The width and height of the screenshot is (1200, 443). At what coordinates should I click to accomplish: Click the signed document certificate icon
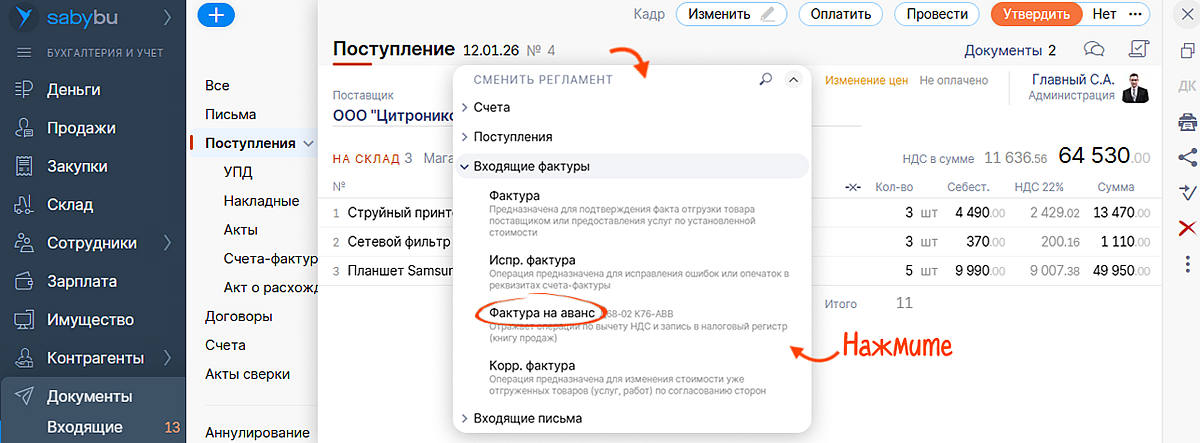pyautogui.click(x=1136, y=49)
